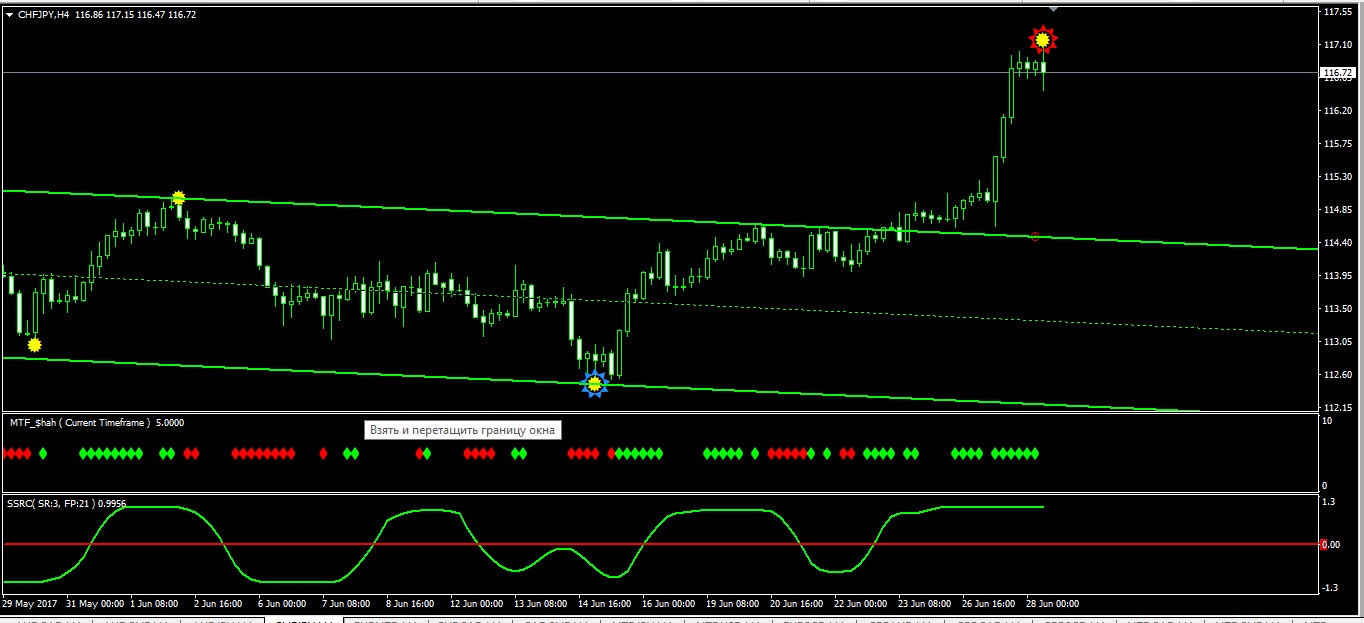The height and width of the screenshot is (623, 1364).
Task: Click the 114.40 price axis label
Action: (1338, 243)
